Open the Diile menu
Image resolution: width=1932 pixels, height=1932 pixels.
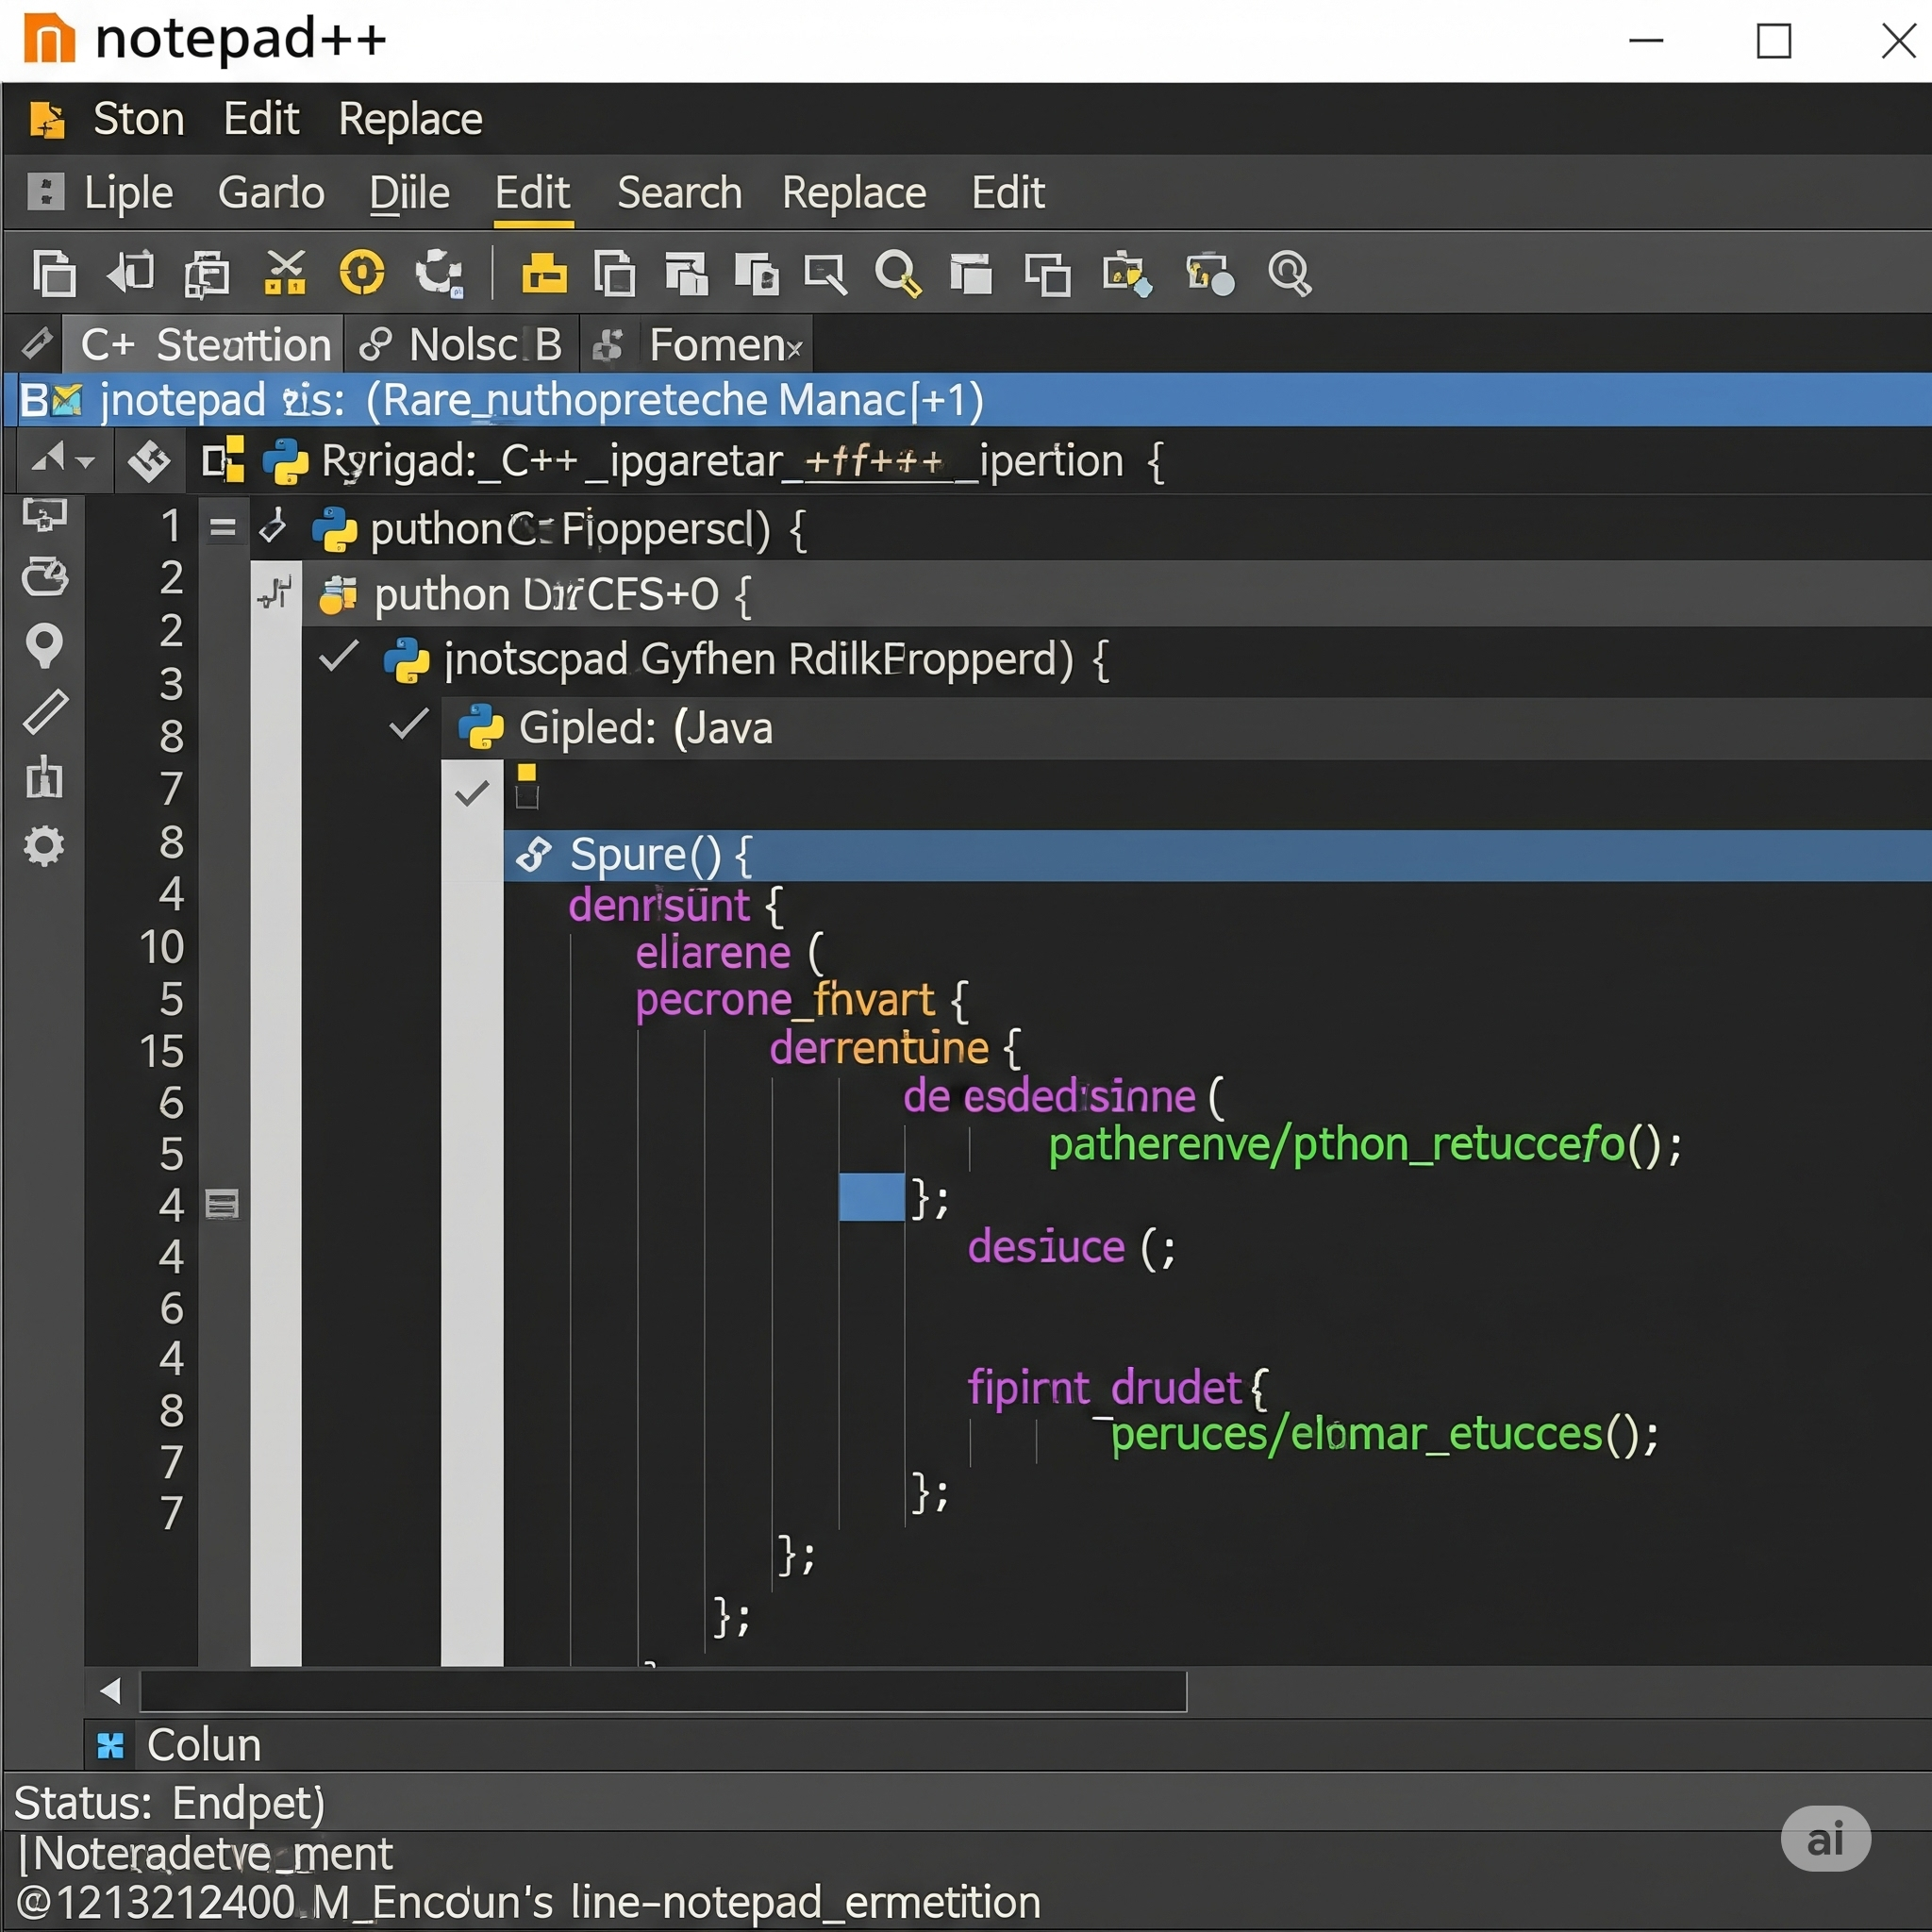[x=409, y=193]
